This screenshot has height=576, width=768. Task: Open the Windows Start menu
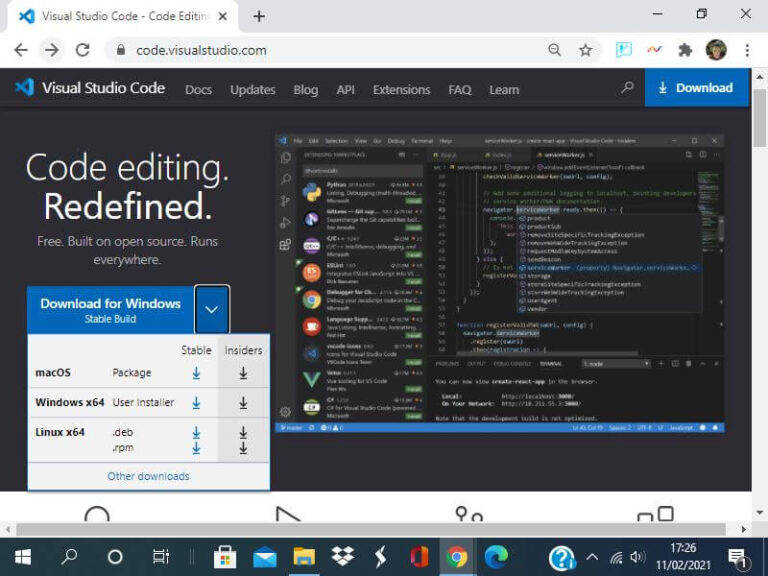[23, 557]
